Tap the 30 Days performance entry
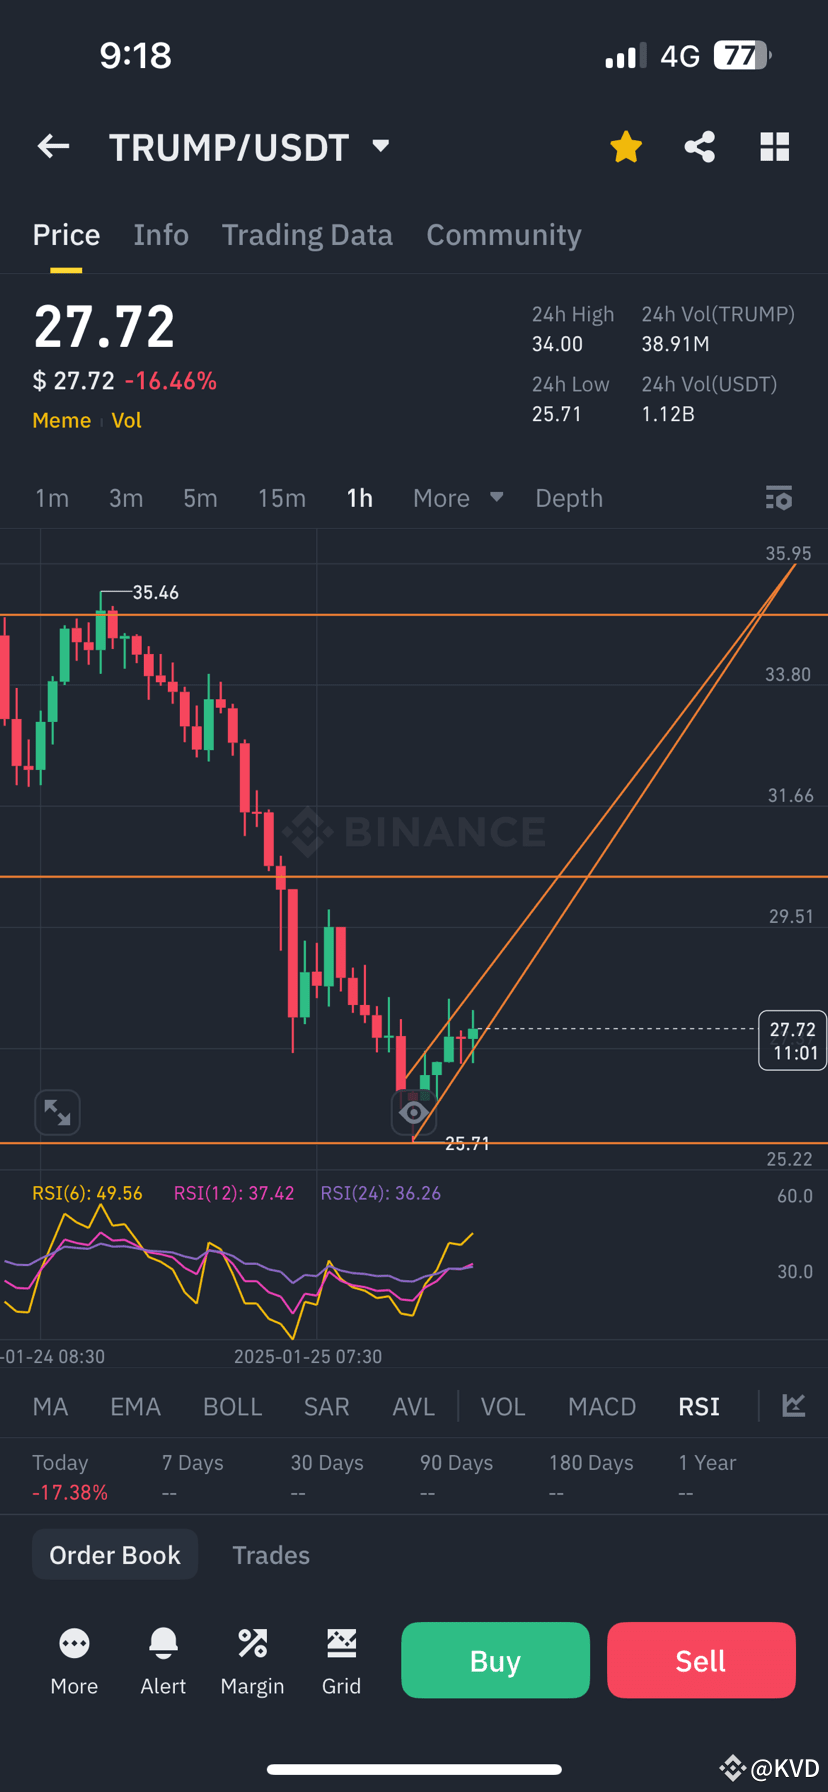 (327, 1477)
